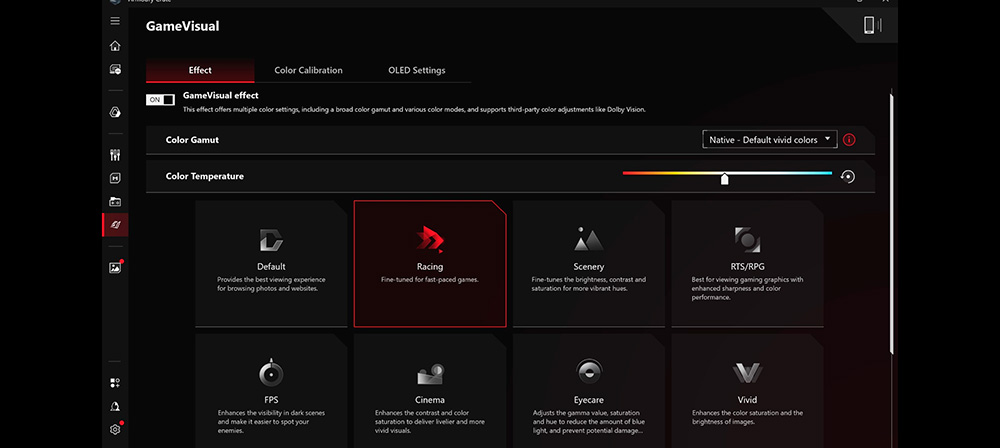Click the mobile device link icon
This screenshot has height=448, width=1000.
point(871,25)
